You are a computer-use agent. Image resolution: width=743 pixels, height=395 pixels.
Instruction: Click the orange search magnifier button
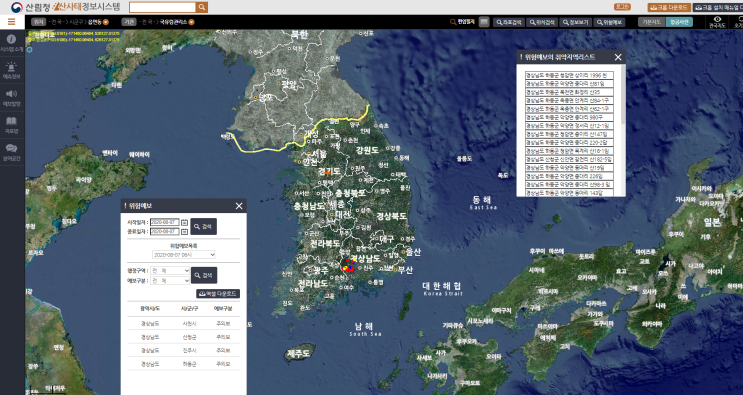pos(202,7)
